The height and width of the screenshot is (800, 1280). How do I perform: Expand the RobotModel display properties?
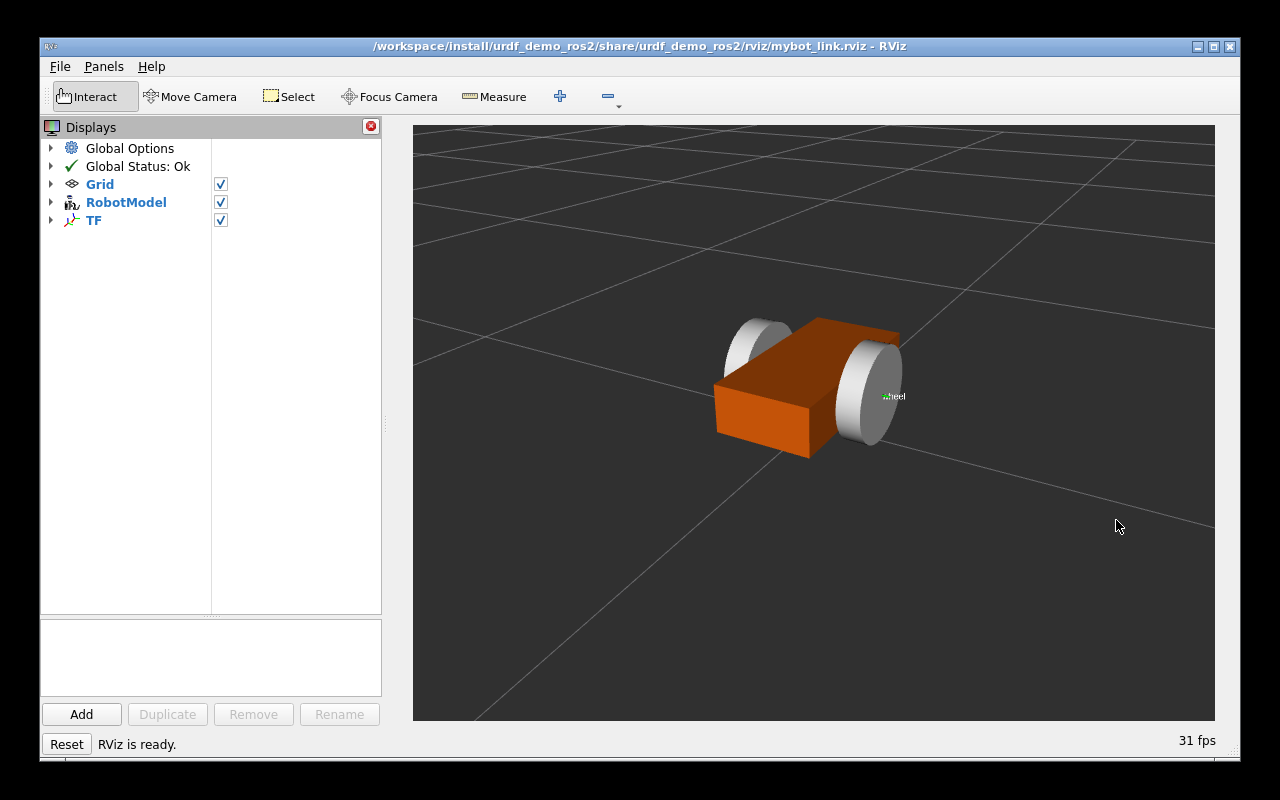click(51, 202)
